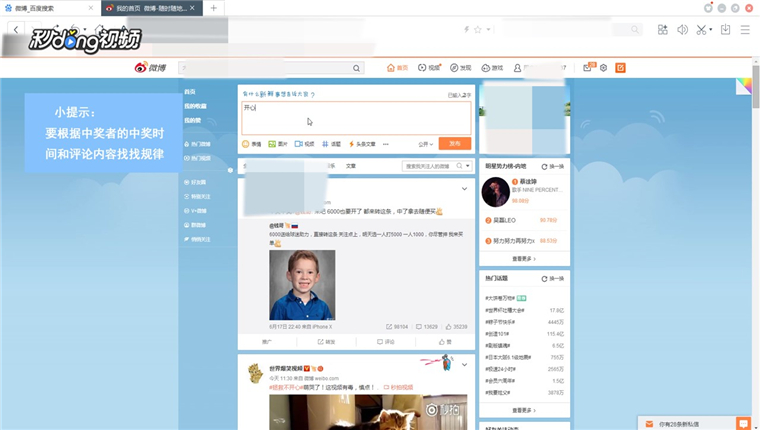Insert an emoji with the 表情 button
760x430 pixels.
pyautogui.click(x=252, y=144)
